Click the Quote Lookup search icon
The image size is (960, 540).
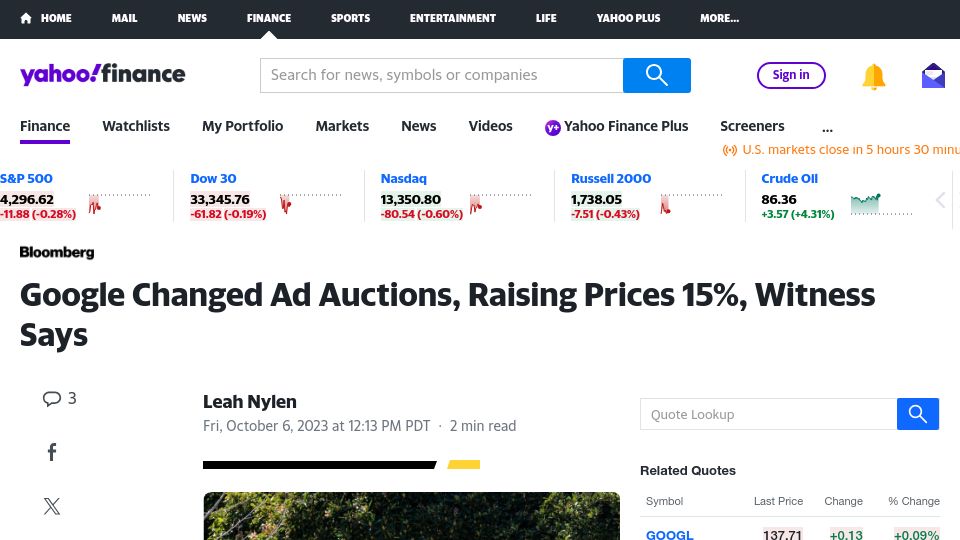pyautogui.click(x=917, y=414)
